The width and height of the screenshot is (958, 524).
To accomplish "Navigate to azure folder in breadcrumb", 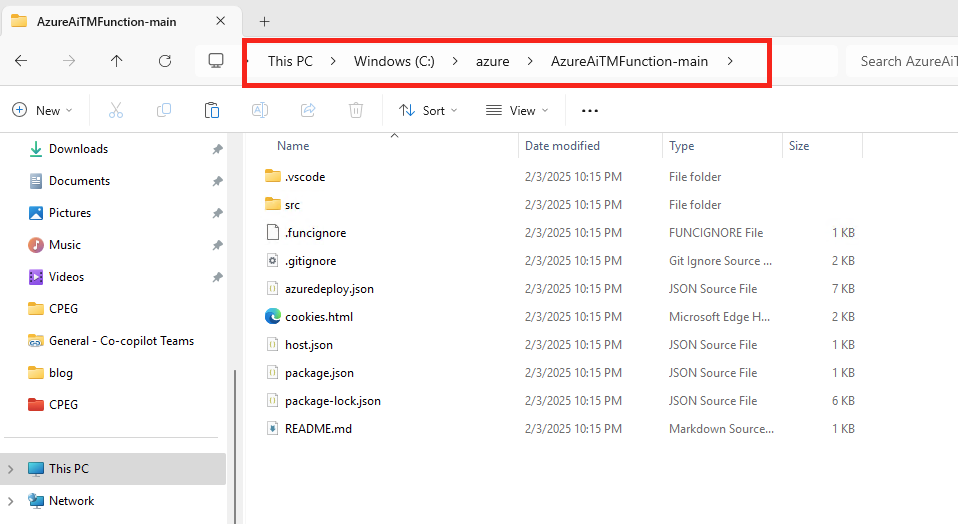I will (492, 61).
